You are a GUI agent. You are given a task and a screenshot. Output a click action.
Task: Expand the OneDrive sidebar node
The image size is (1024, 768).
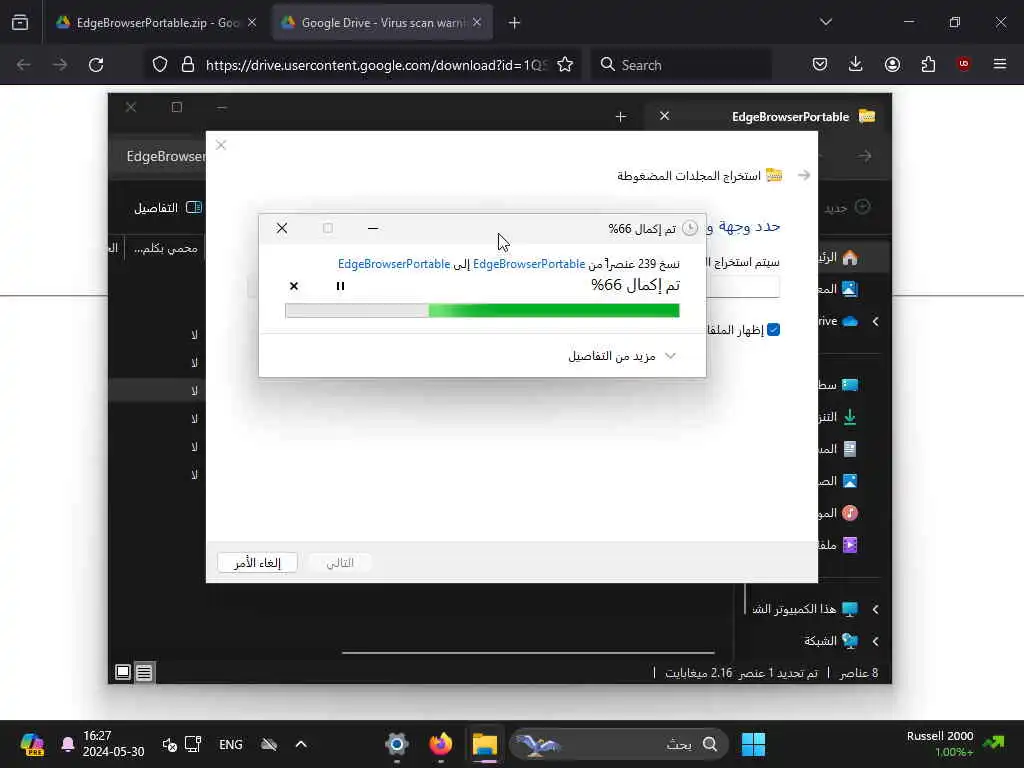coord(876,321)
